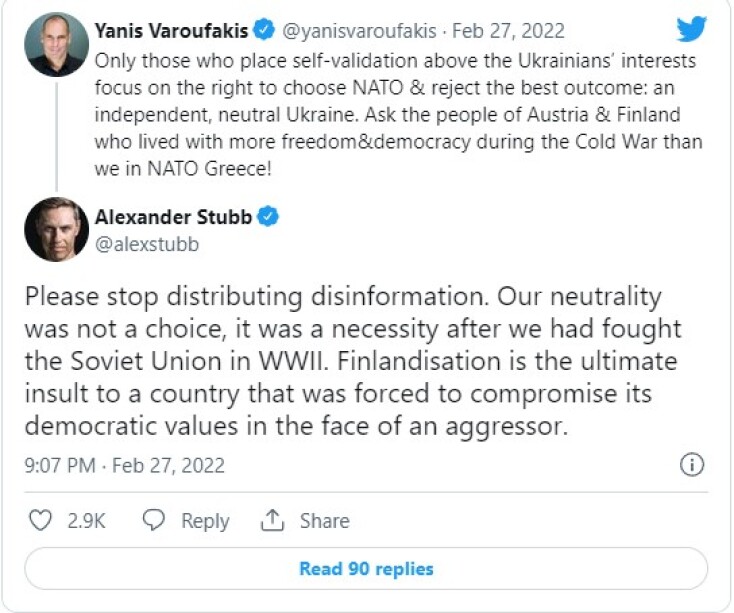Like the tweet with the heart icon
This screenshot has height=613, width=734.
41,521
